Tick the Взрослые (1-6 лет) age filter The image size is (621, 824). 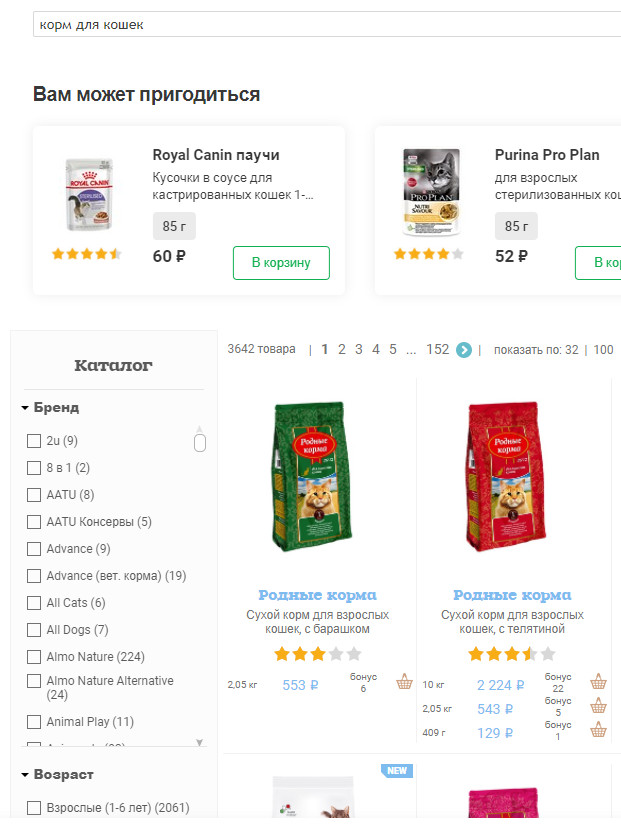pos(34,808)
